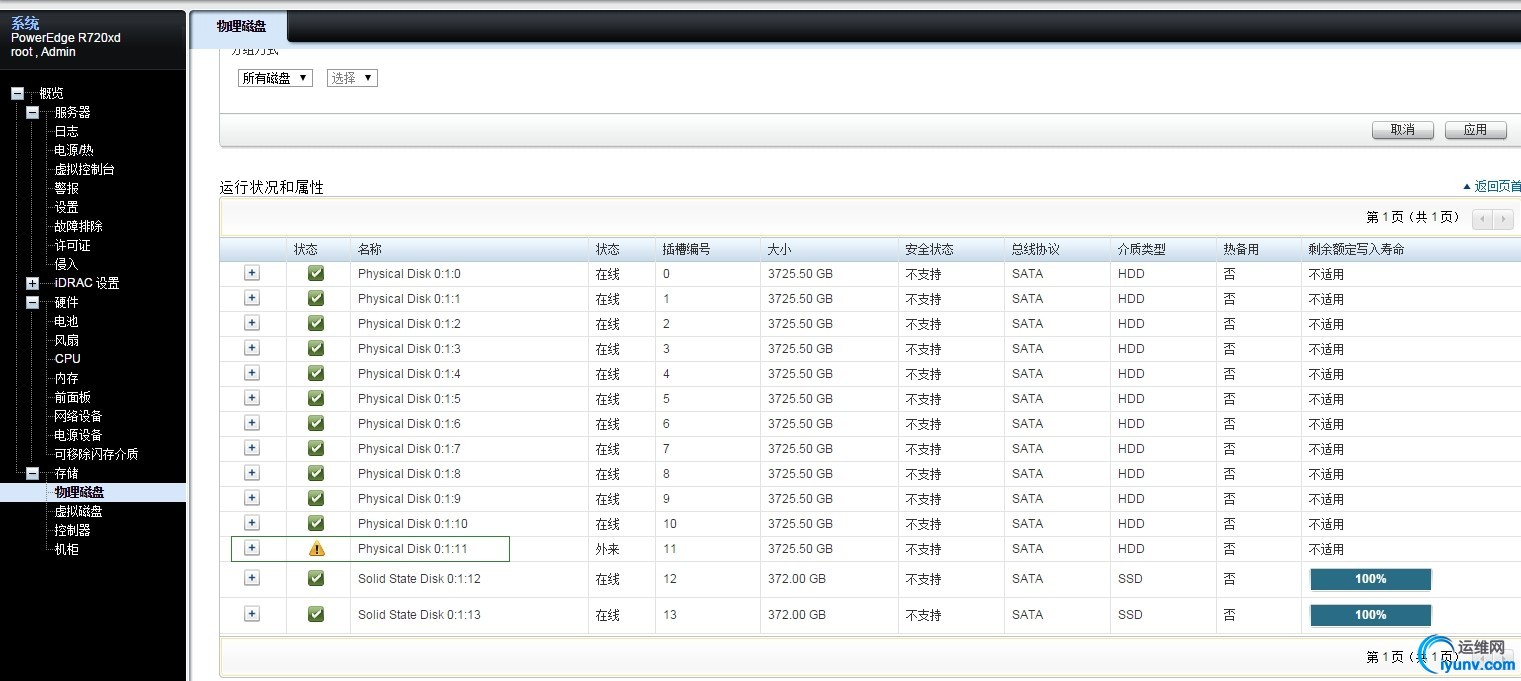
Task: Click the 插槽编号 column header
Action: click(686, 249)
